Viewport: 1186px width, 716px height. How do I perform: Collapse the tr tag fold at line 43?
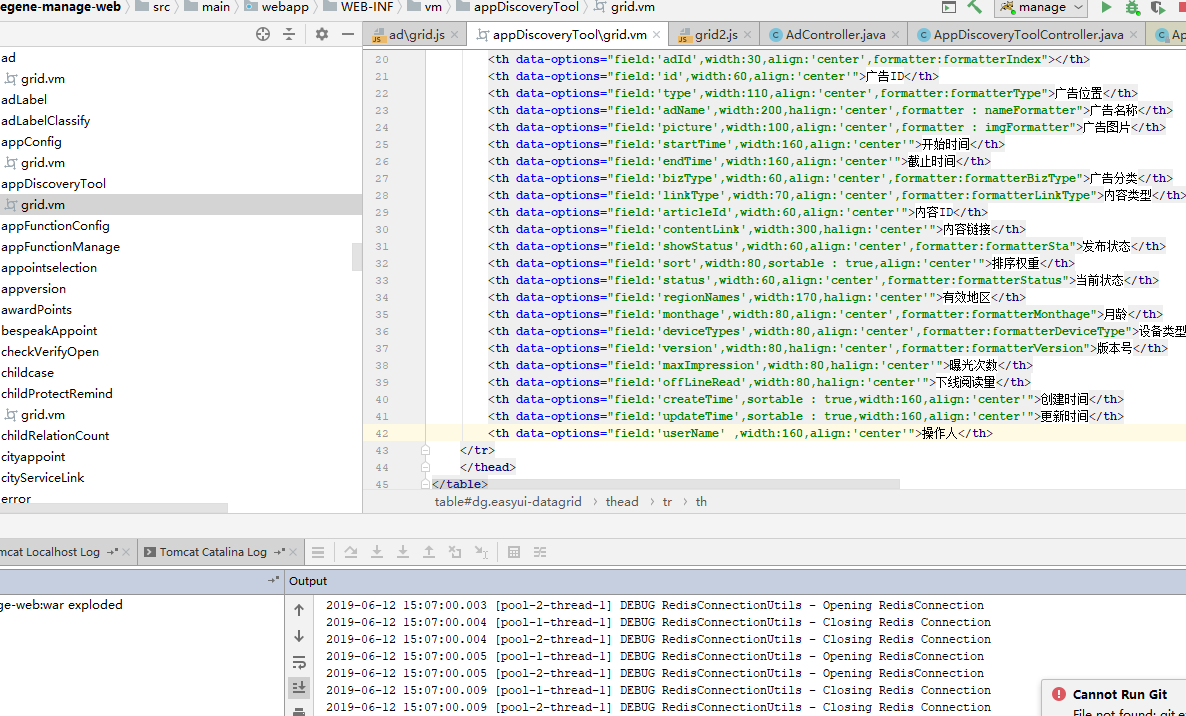pos(426,450)
